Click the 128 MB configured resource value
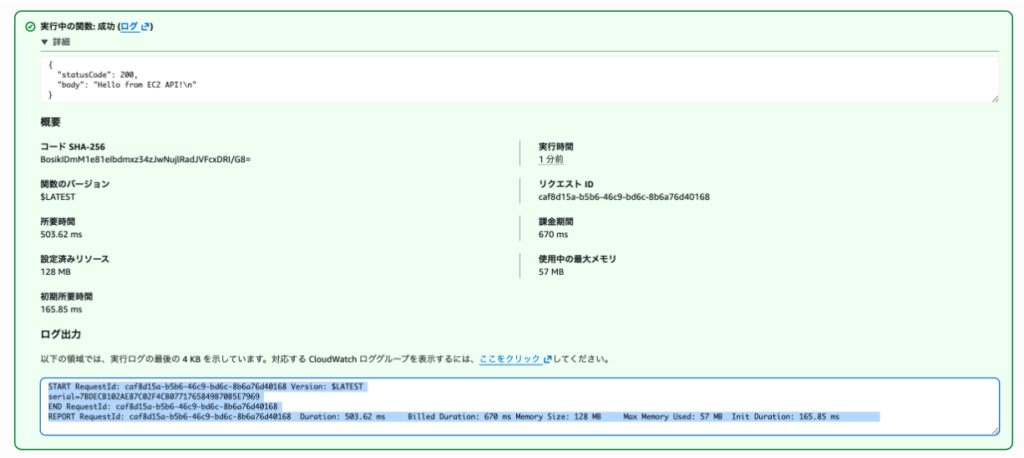This screenshot has width=1024, height=458. [x=56, y=271]
